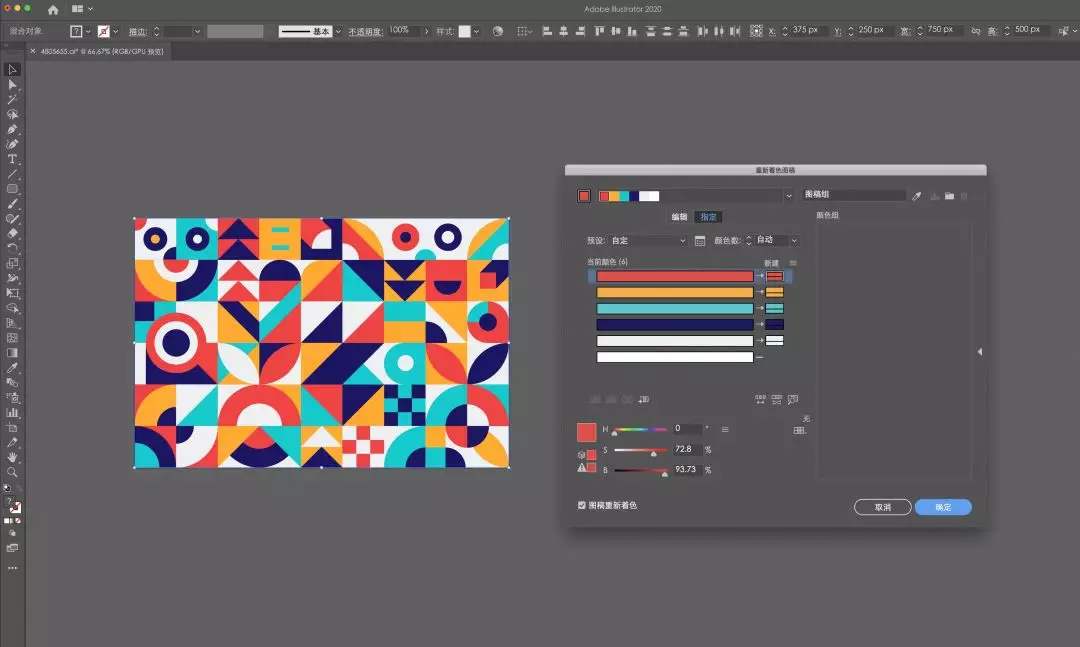Viewport: 1080px width, 647px height.
Task: Select the Hand tool
Action: coord(13,457)
